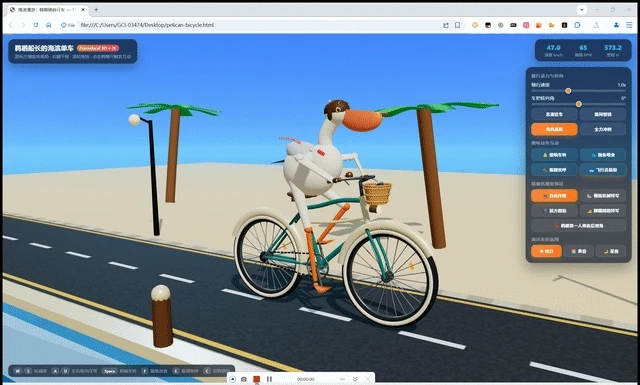Reload the page with the refresh icon
Screen dimensions: 640x385
[x=36, y=25]
